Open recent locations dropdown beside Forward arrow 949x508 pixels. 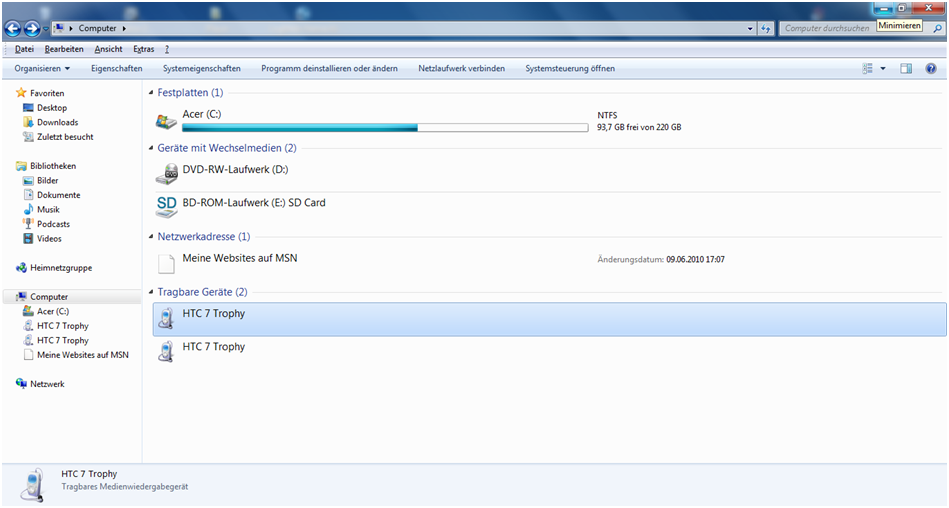click(x=45, y=28)
